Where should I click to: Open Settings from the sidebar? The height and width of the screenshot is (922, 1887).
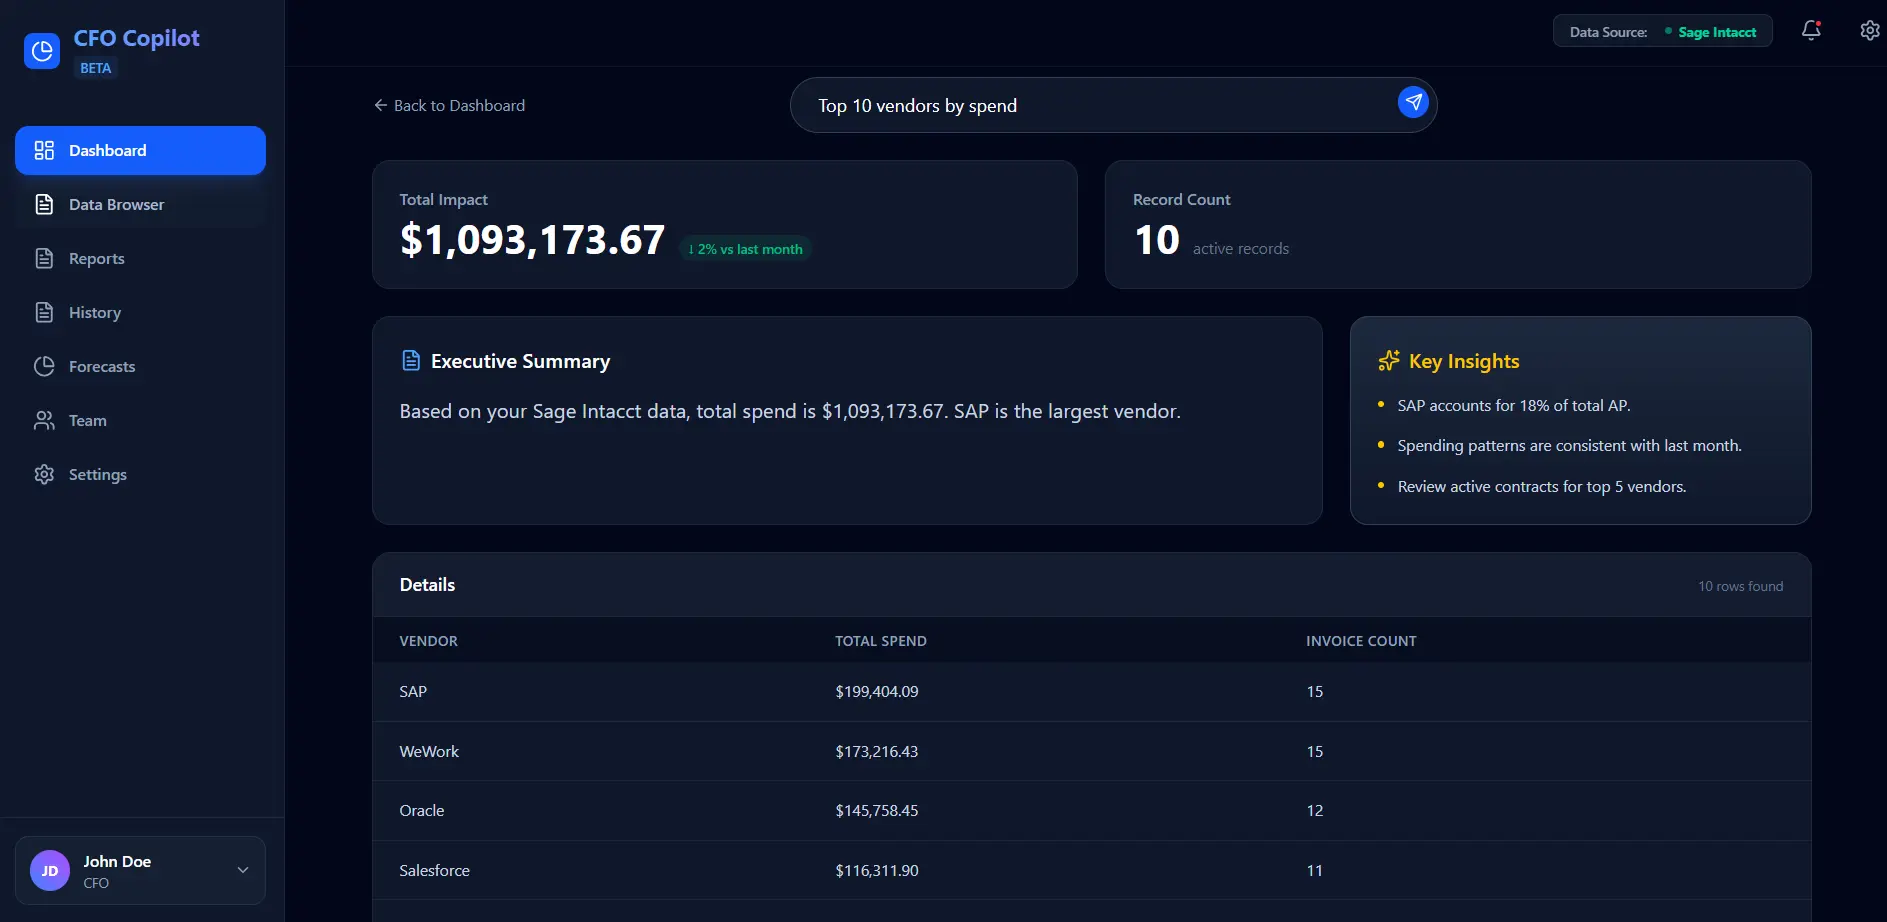(97, 475)
